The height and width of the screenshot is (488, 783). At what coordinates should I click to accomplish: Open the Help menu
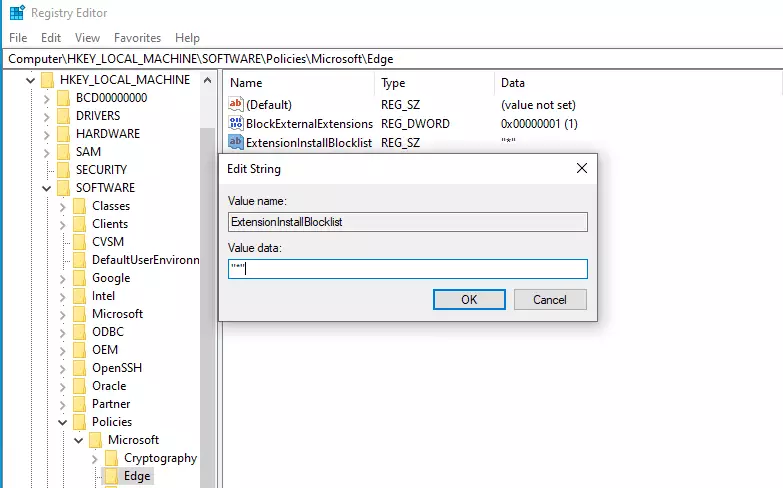coord(187,38)
